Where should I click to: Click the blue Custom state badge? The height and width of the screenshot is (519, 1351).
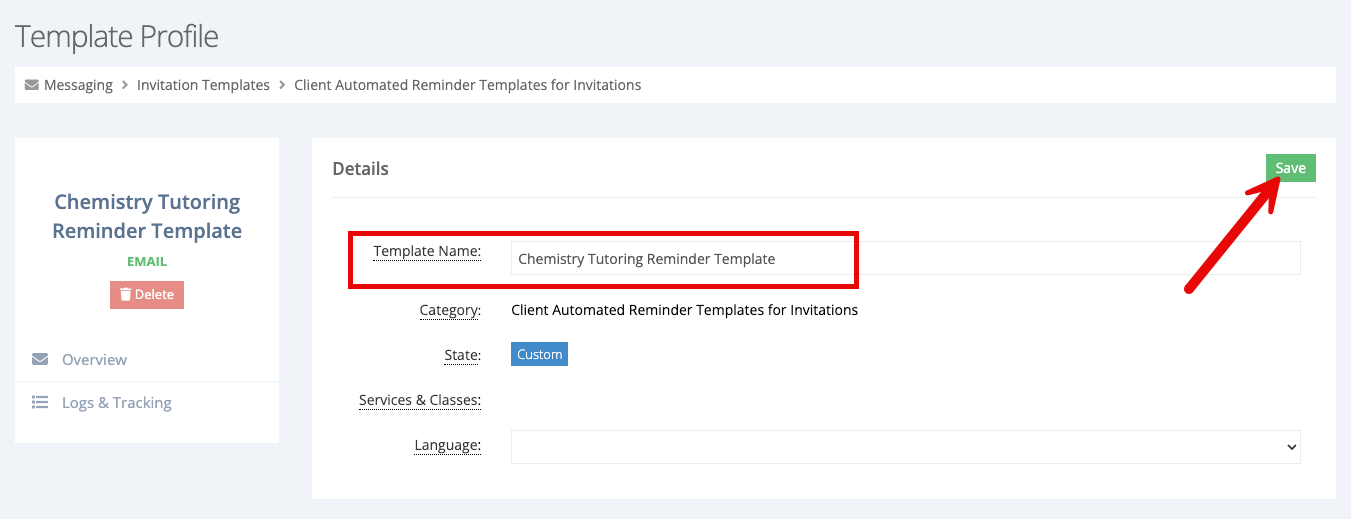pyautogui.click(x=540, y=354)
